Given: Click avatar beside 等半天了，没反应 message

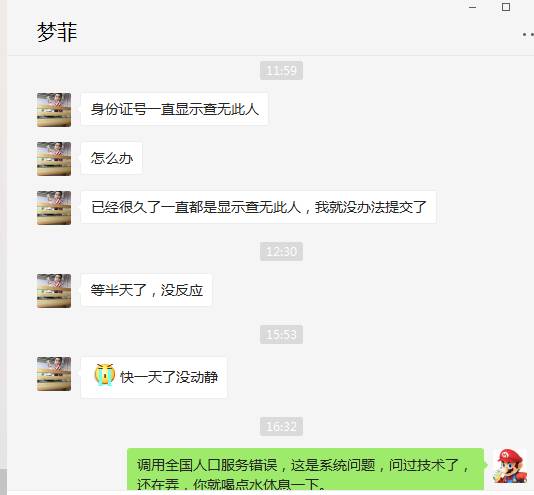Looking at the screenshot, I should point(54,291).
